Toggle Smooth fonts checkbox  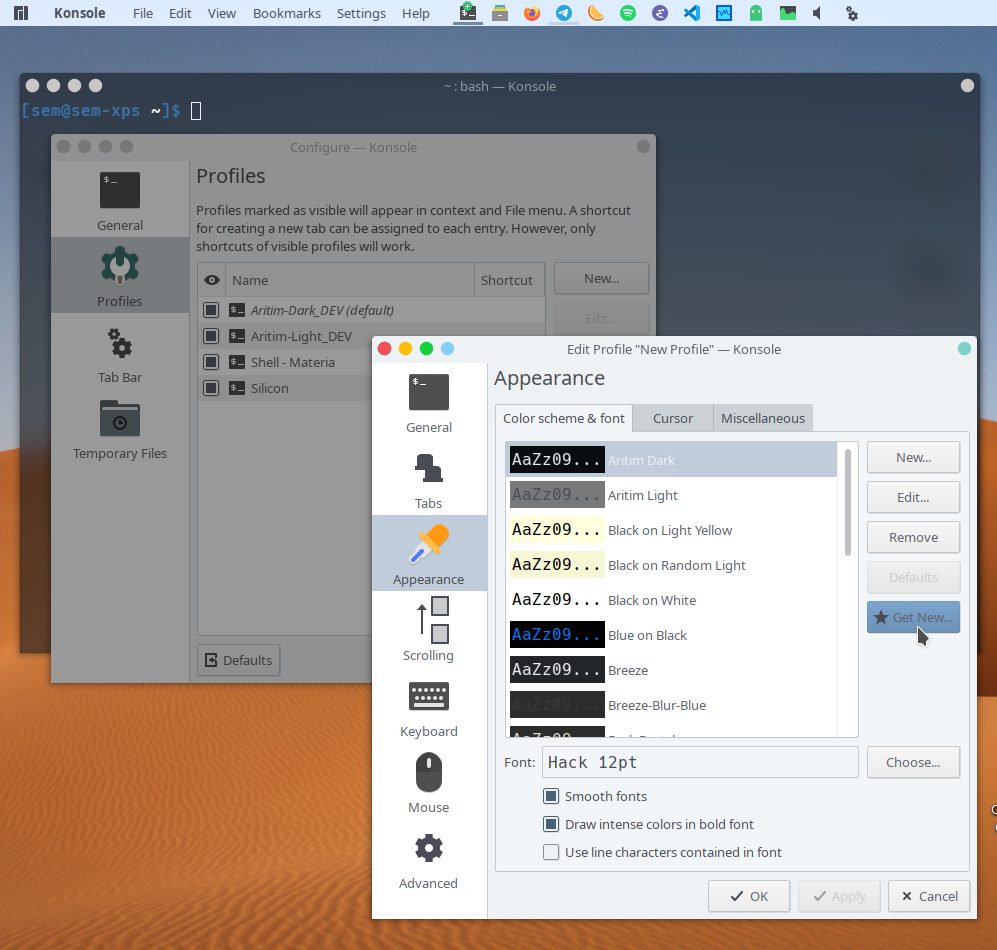[x=551, y=796]
